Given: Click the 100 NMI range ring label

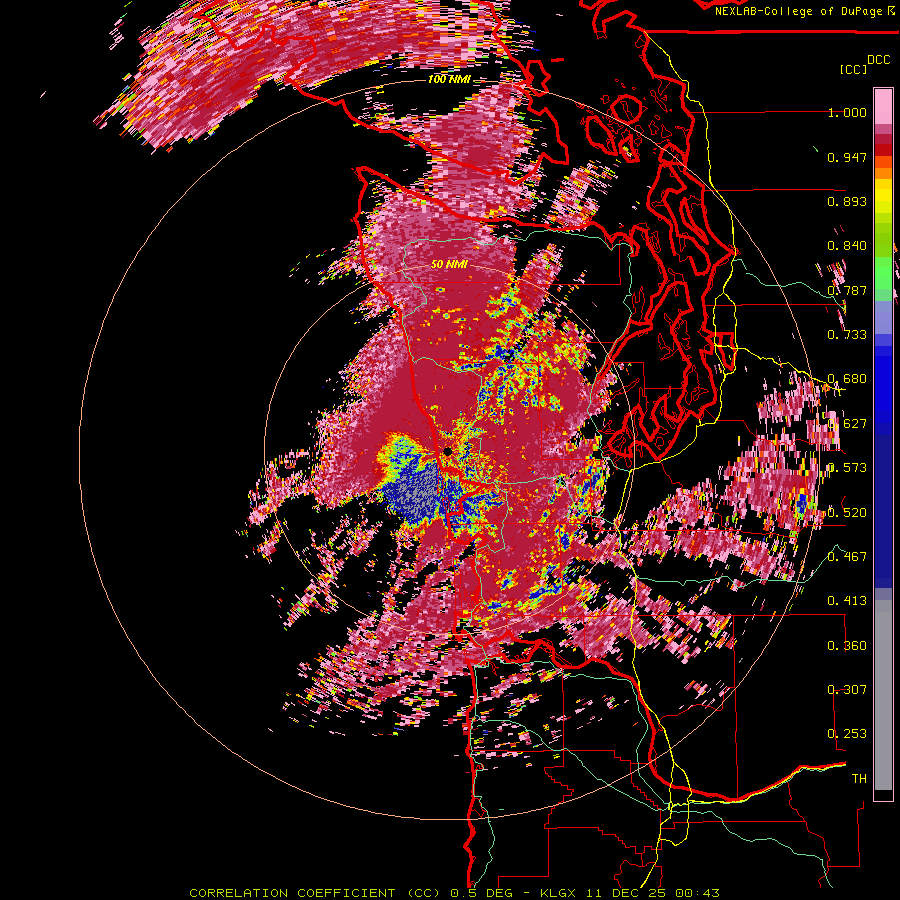Looking at the screenshot, I should click(x=448, y=79).
